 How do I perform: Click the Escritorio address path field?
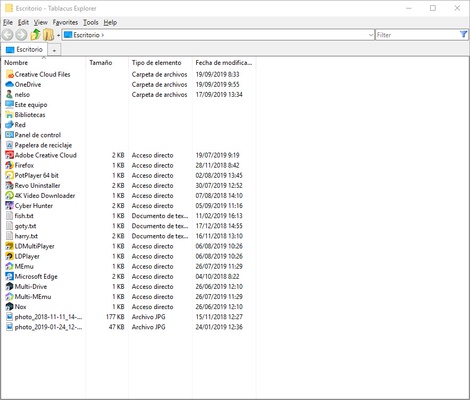218,35
